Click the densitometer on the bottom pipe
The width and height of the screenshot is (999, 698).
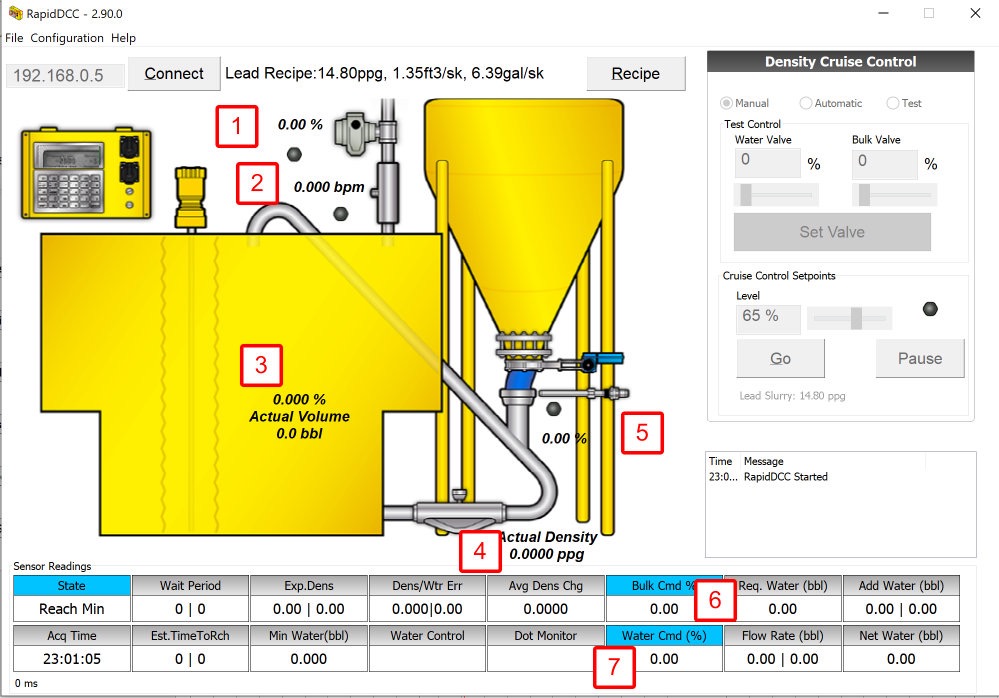pos(459,512)
